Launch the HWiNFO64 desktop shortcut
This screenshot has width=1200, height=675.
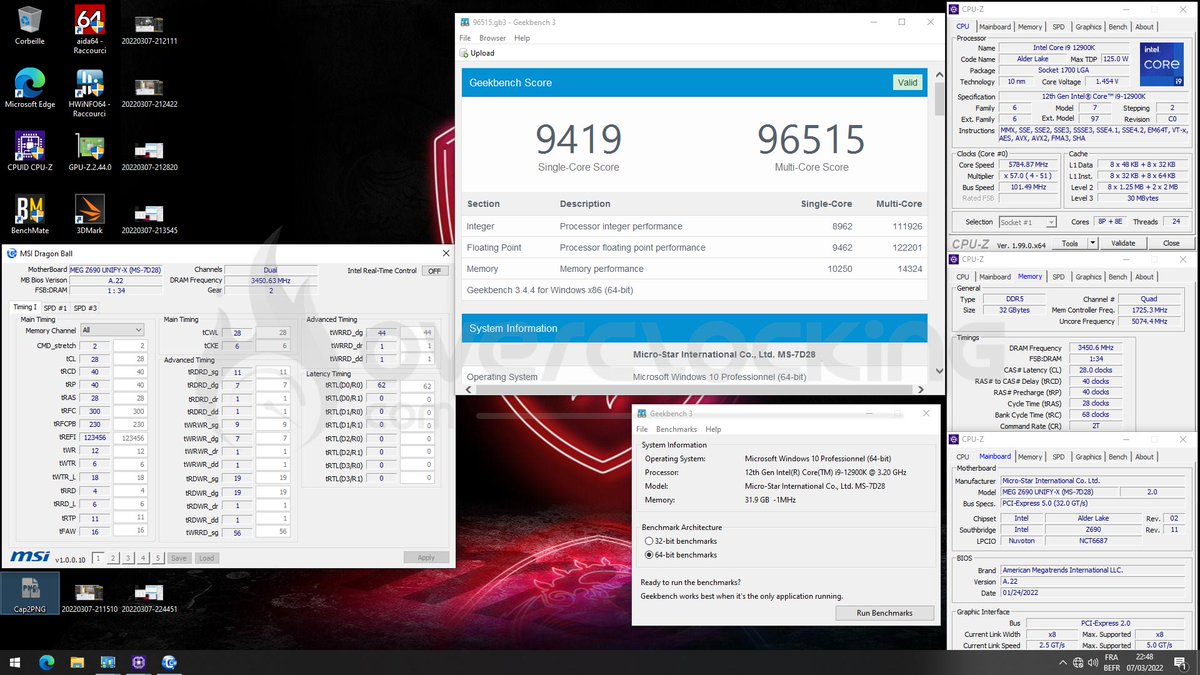pos(90,92)
